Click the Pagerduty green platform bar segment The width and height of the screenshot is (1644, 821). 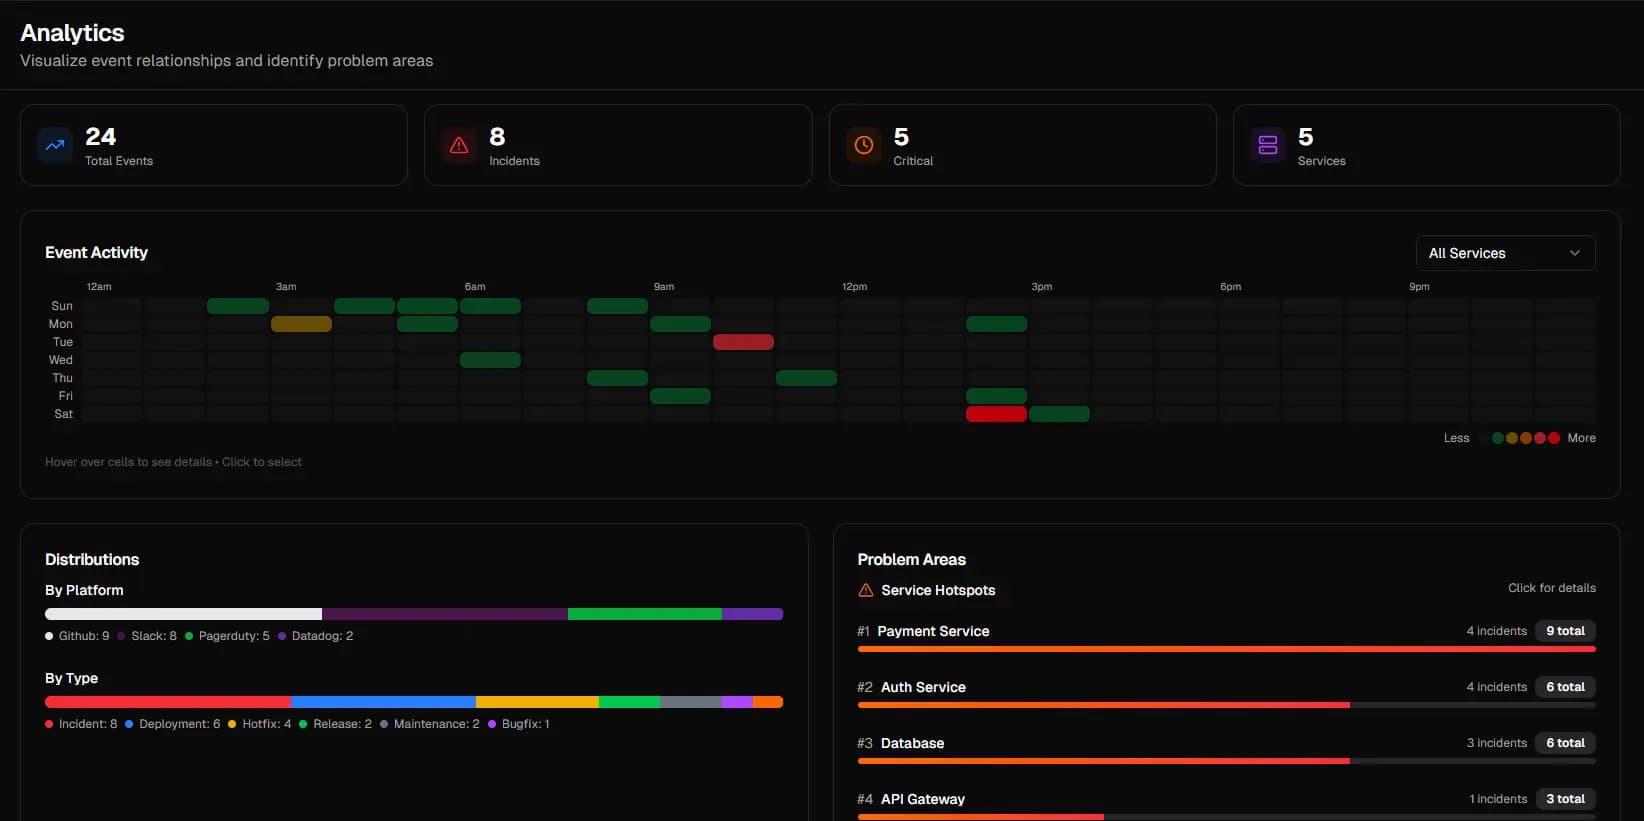tap(645, 614)
